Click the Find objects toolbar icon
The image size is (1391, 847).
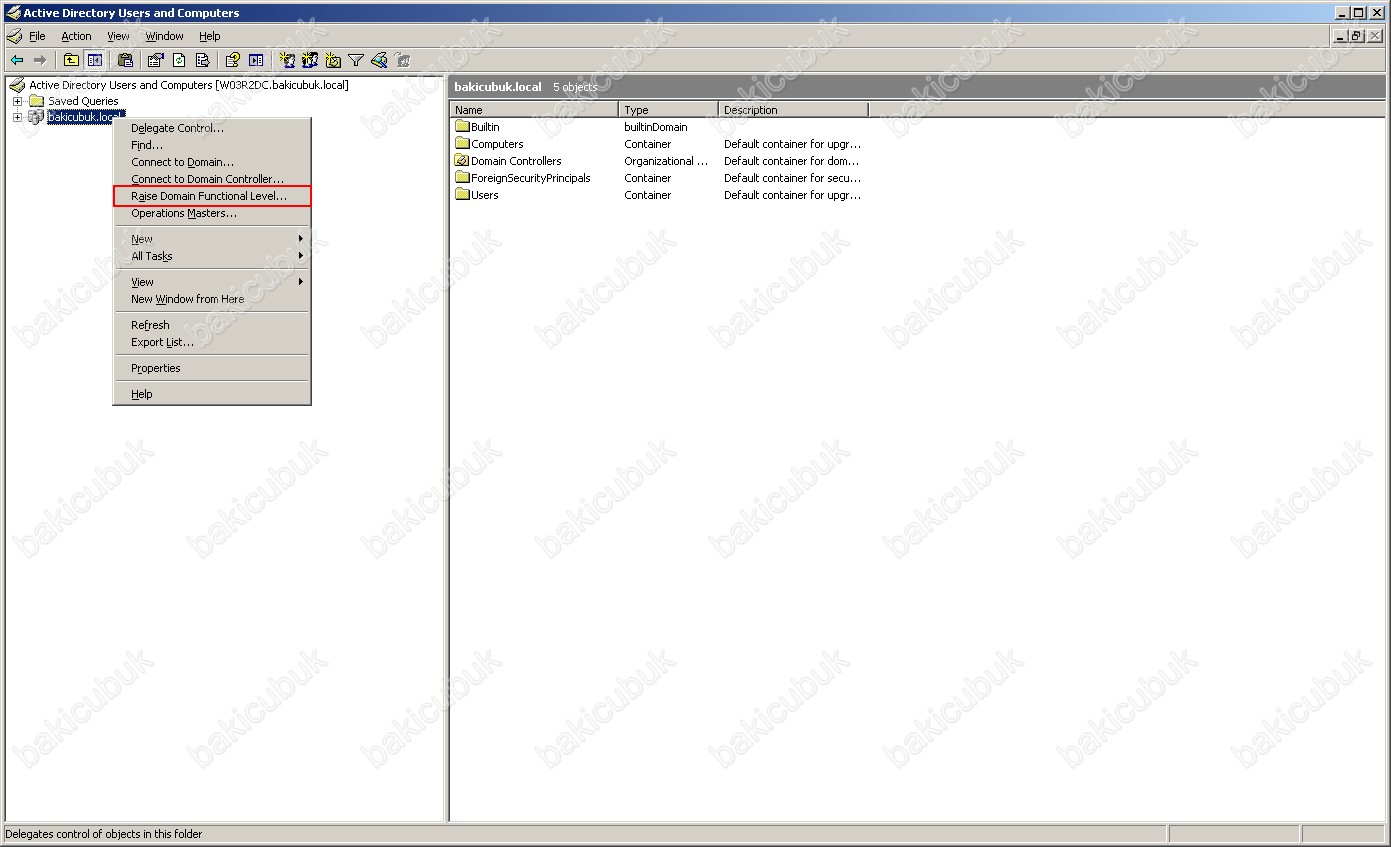click(379, 60)
